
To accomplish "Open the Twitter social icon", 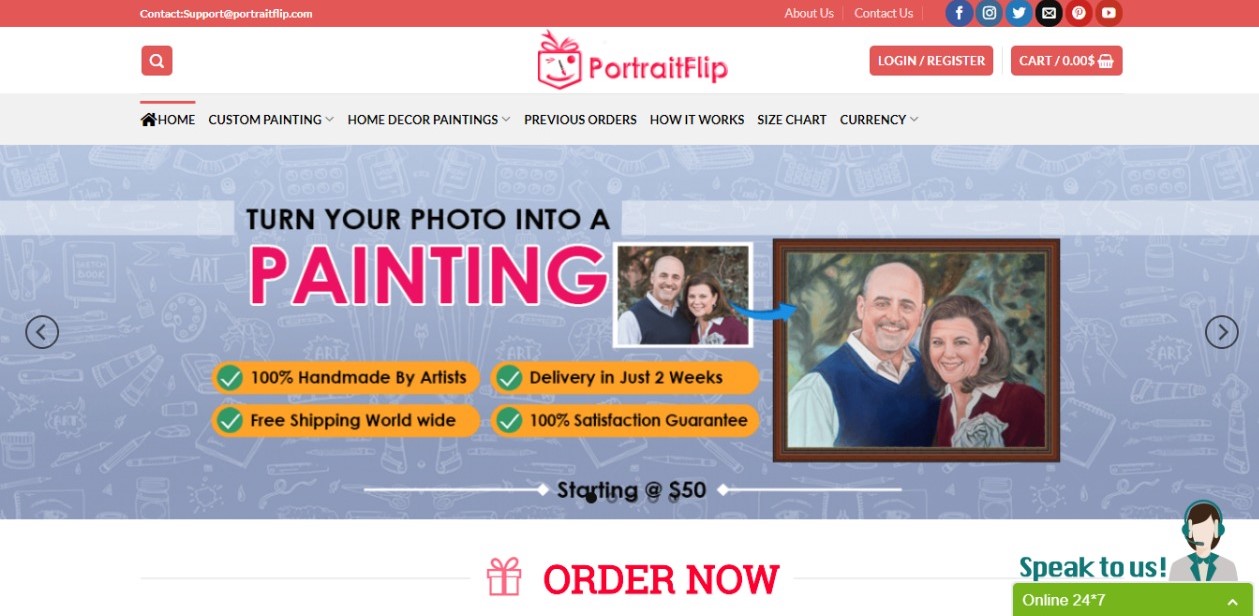I will (1019, 13).
